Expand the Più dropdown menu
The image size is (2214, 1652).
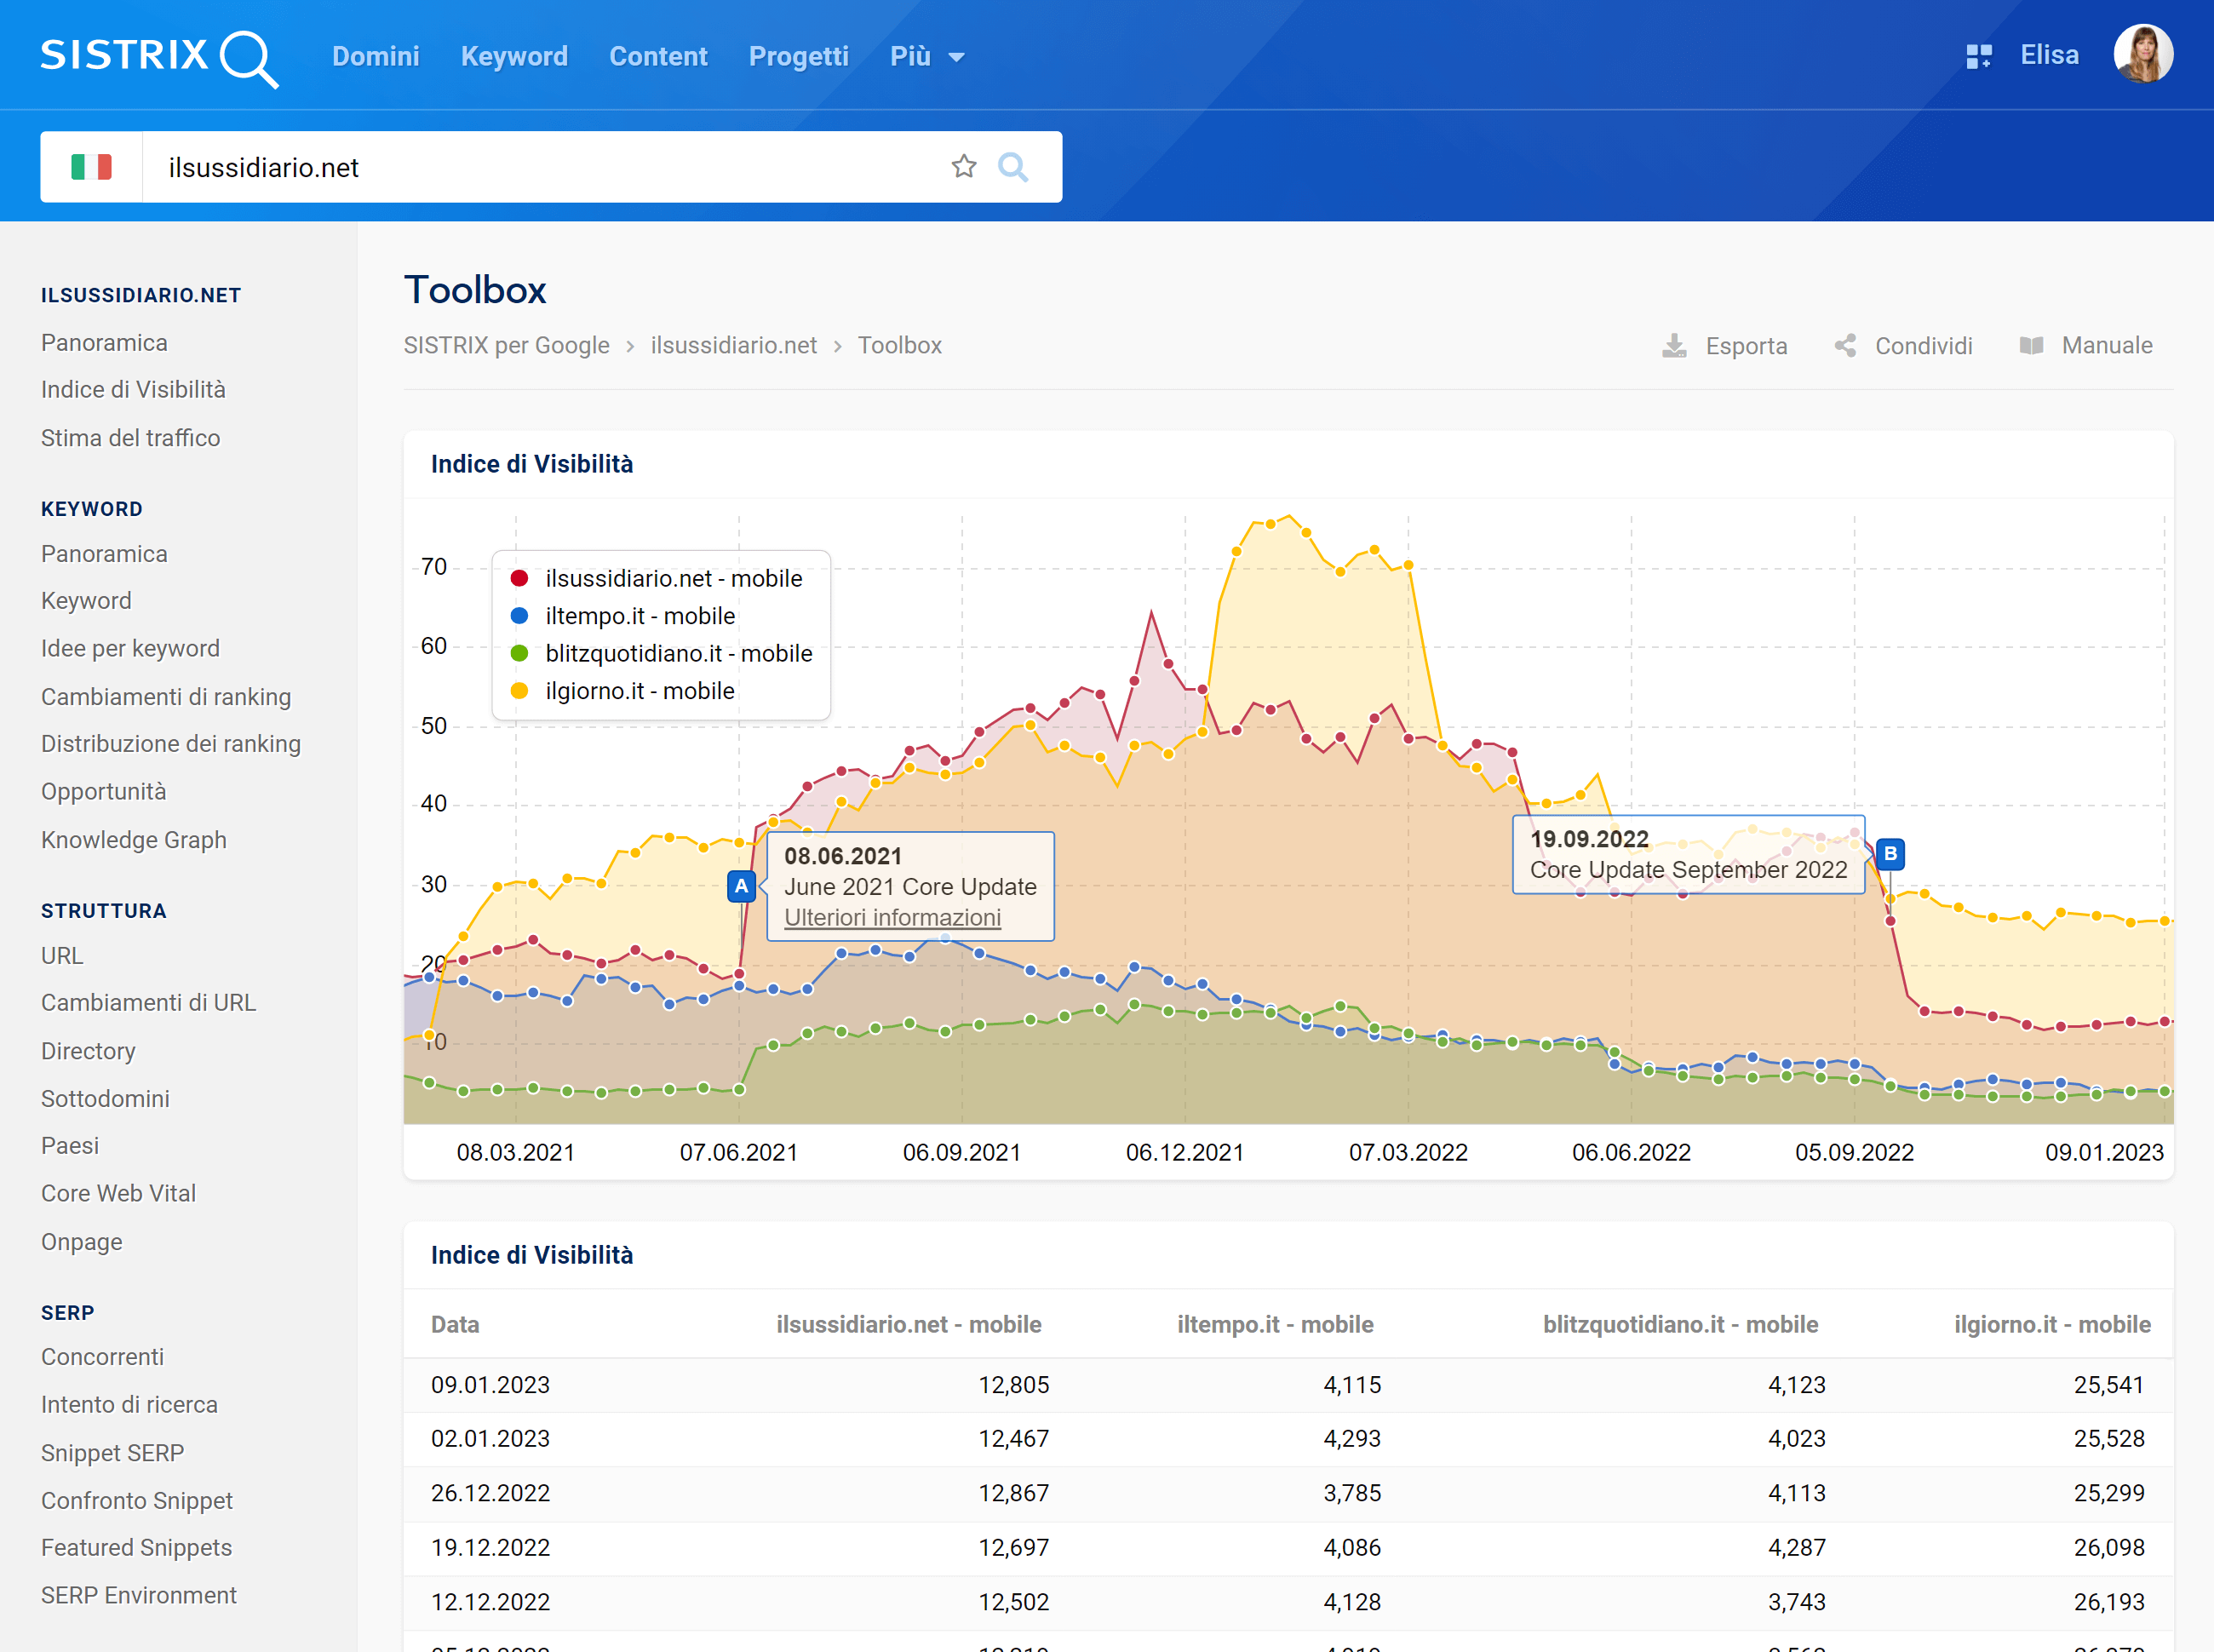point(927,56)
